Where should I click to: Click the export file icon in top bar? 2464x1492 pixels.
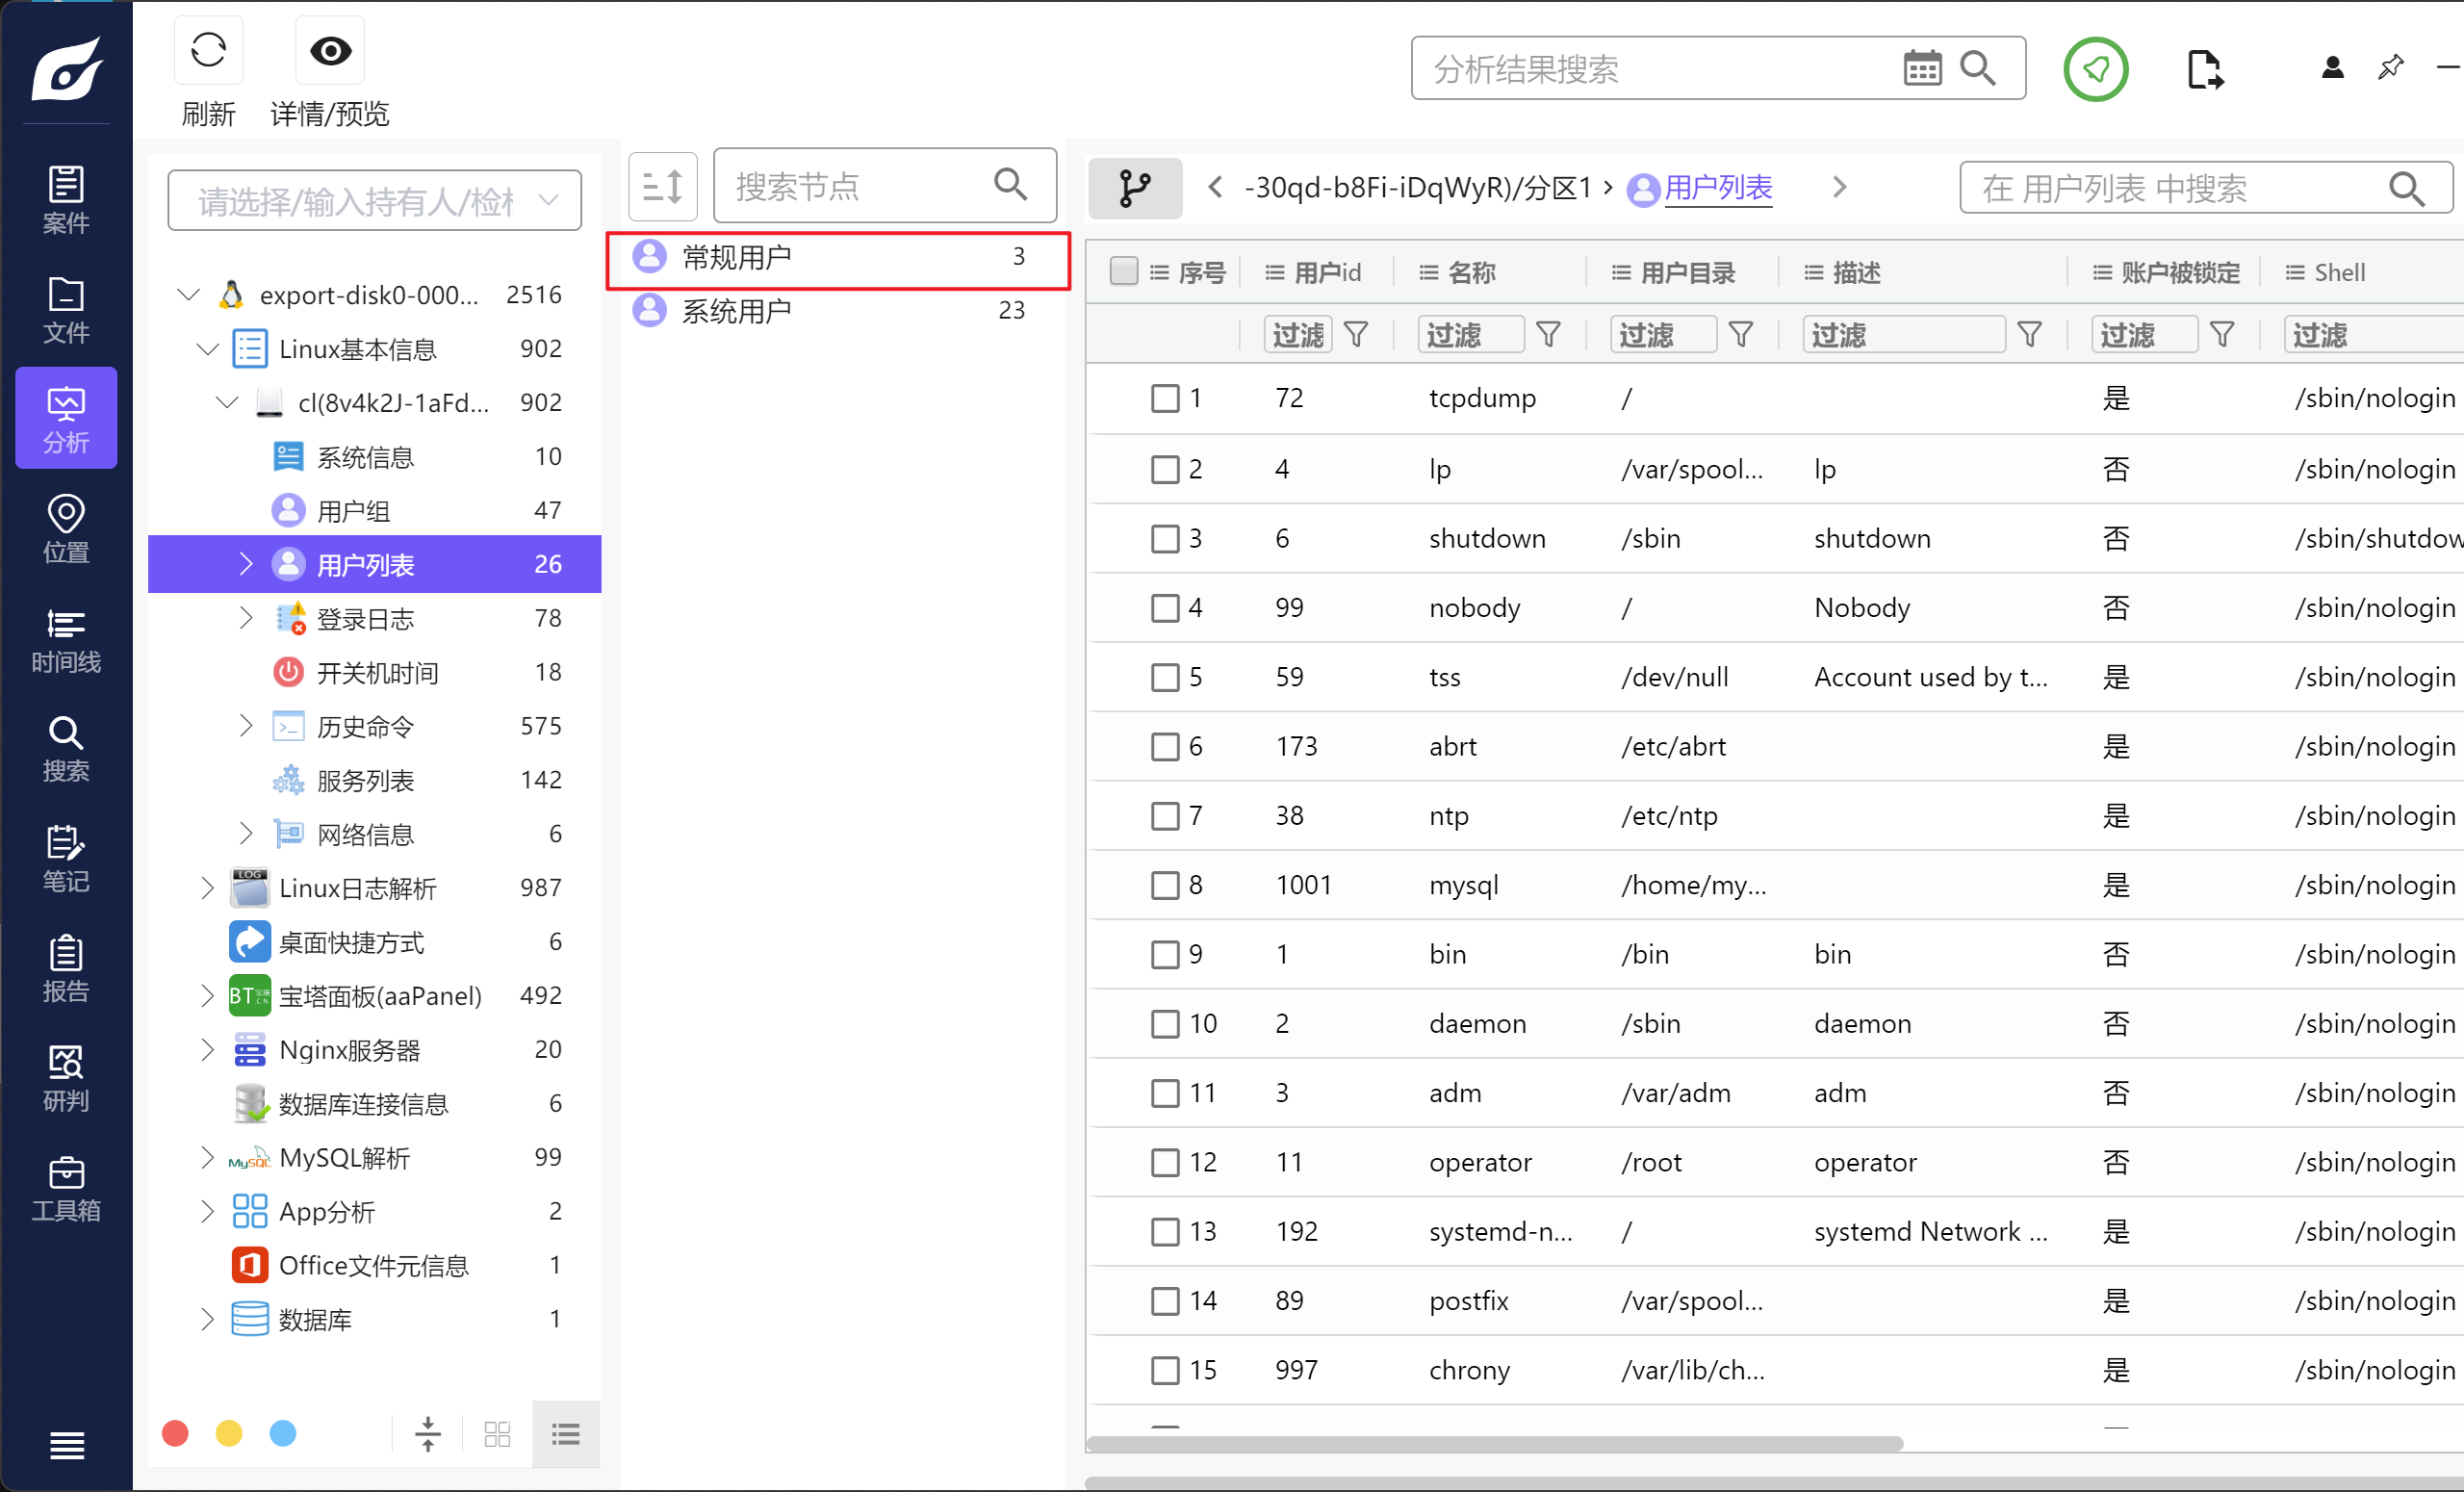point(2204,69)
